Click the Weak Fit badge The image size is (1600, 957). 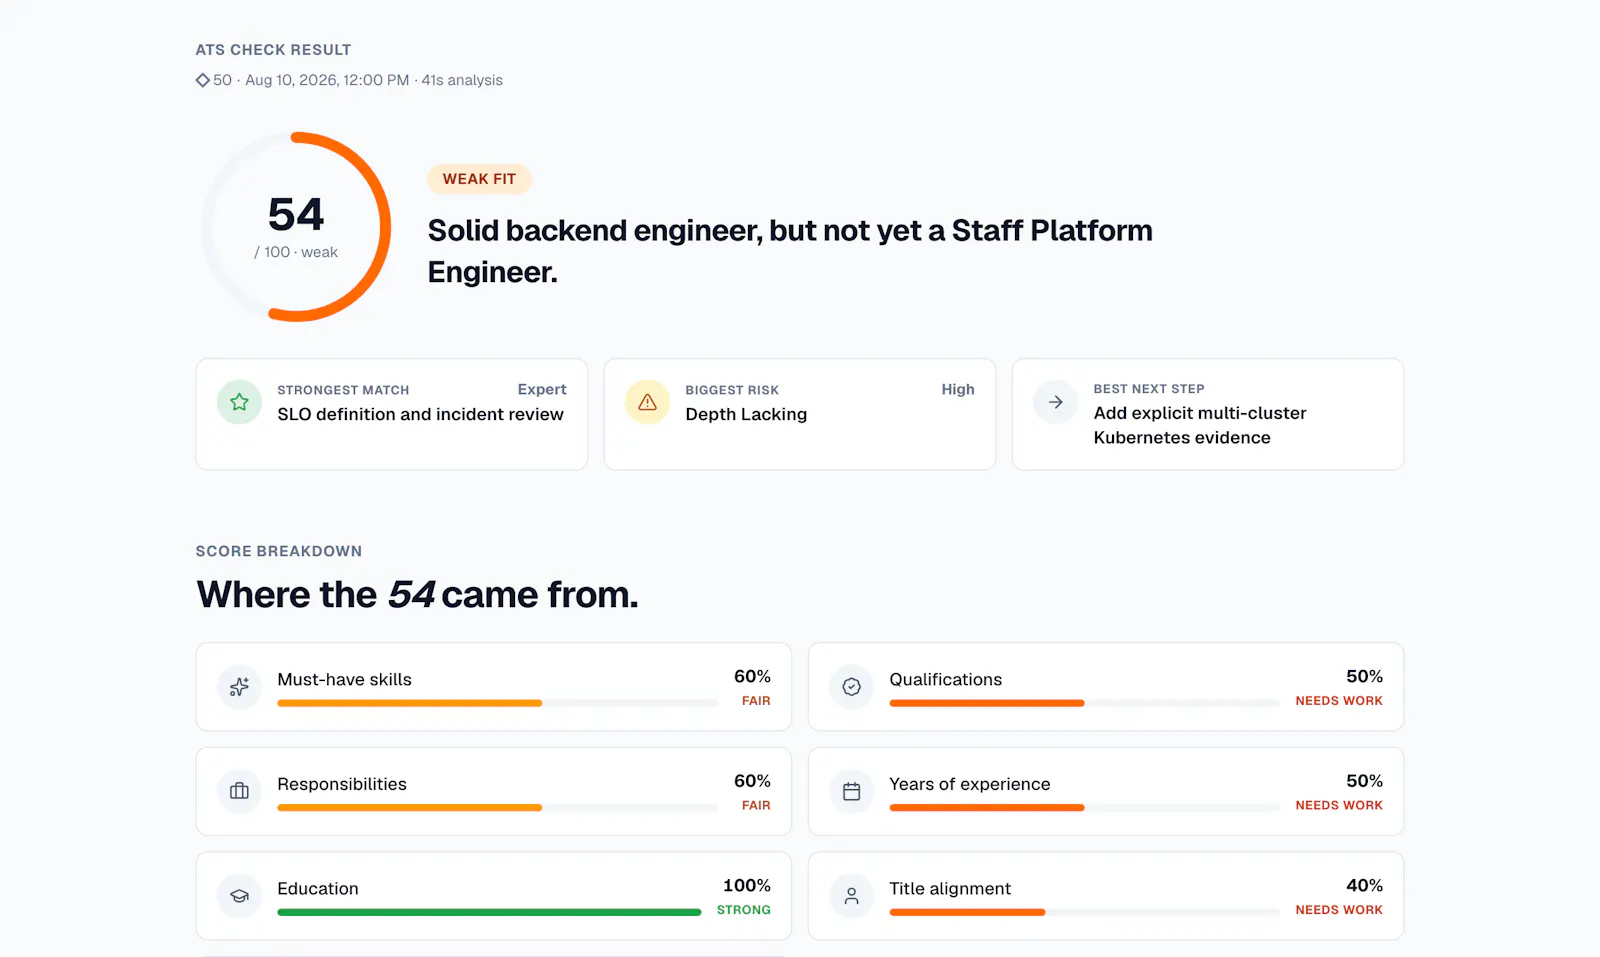[479, 179]
